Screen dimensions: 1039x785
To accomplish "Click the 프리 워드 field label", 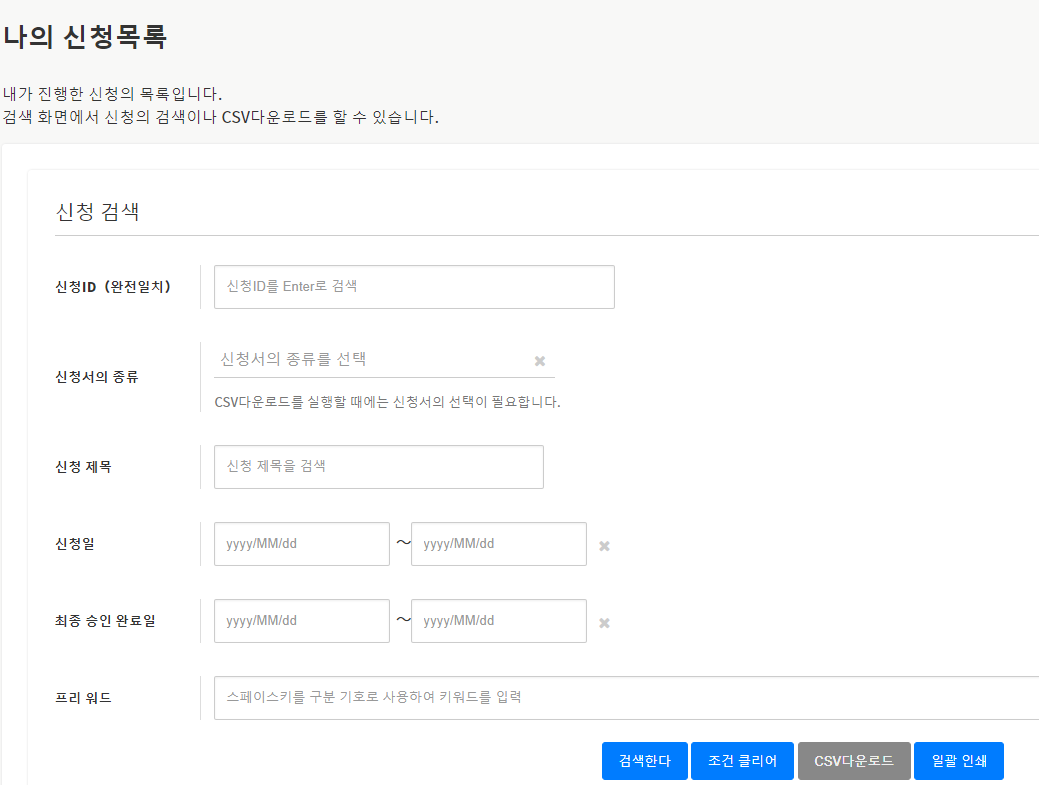I will tap(83, 698).
